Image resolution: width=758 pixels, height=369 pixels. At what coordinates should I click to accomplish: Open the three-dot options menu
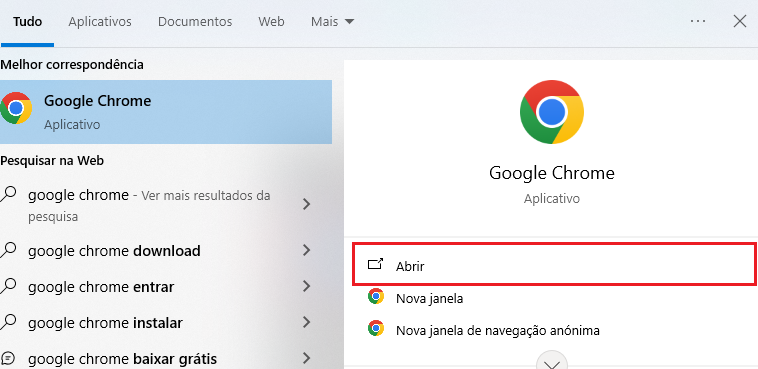tap(698, 21)
